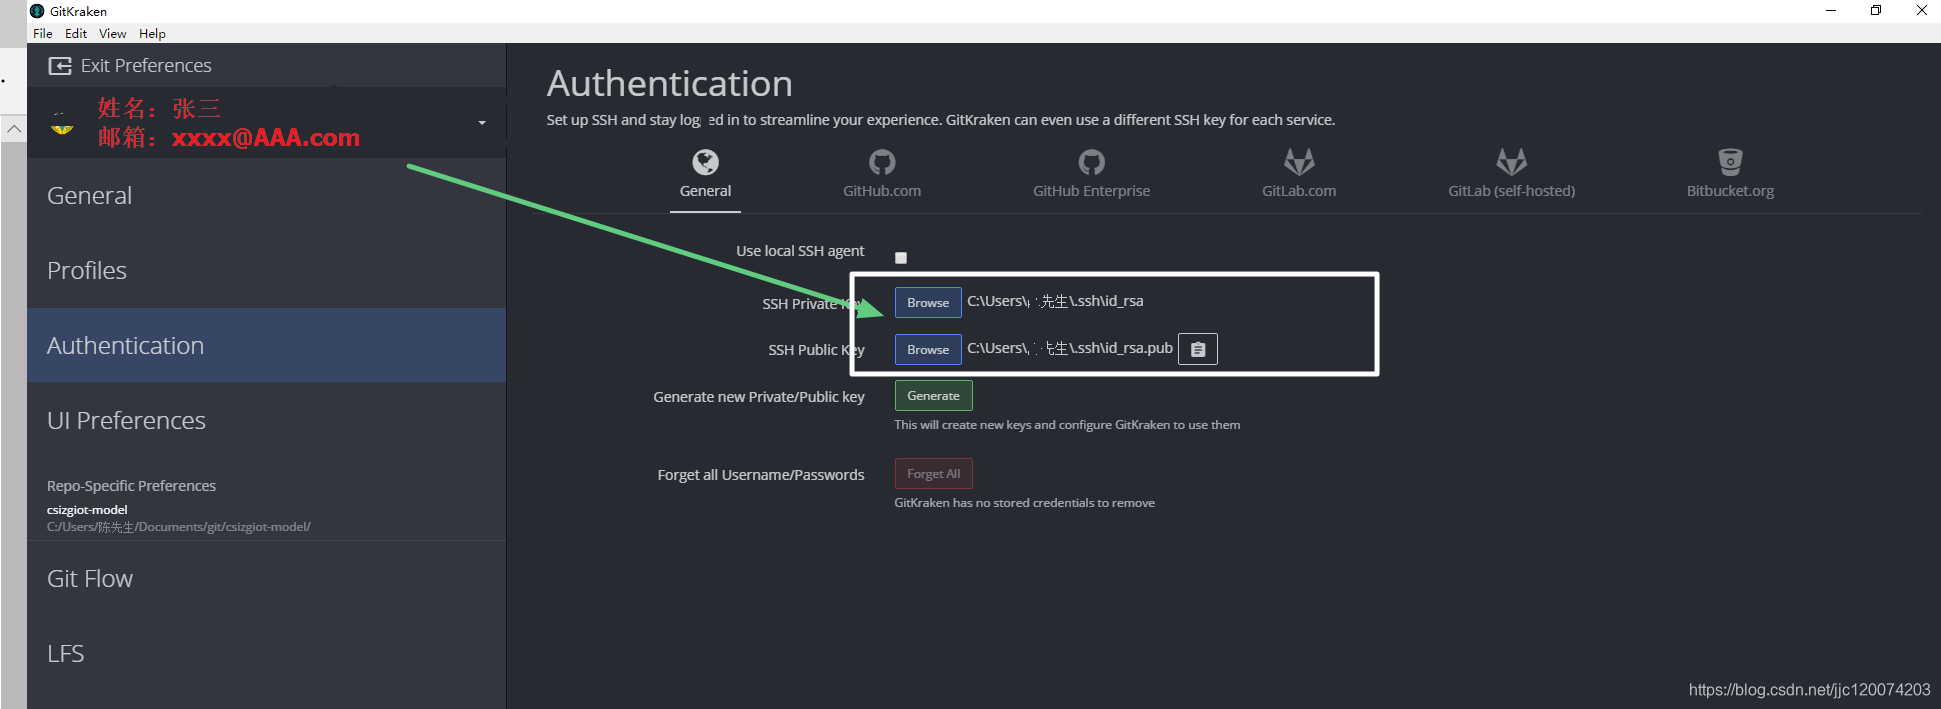Open UI Preferences section
Screen dimensions: 1941x709
click(x=266, y=420)
